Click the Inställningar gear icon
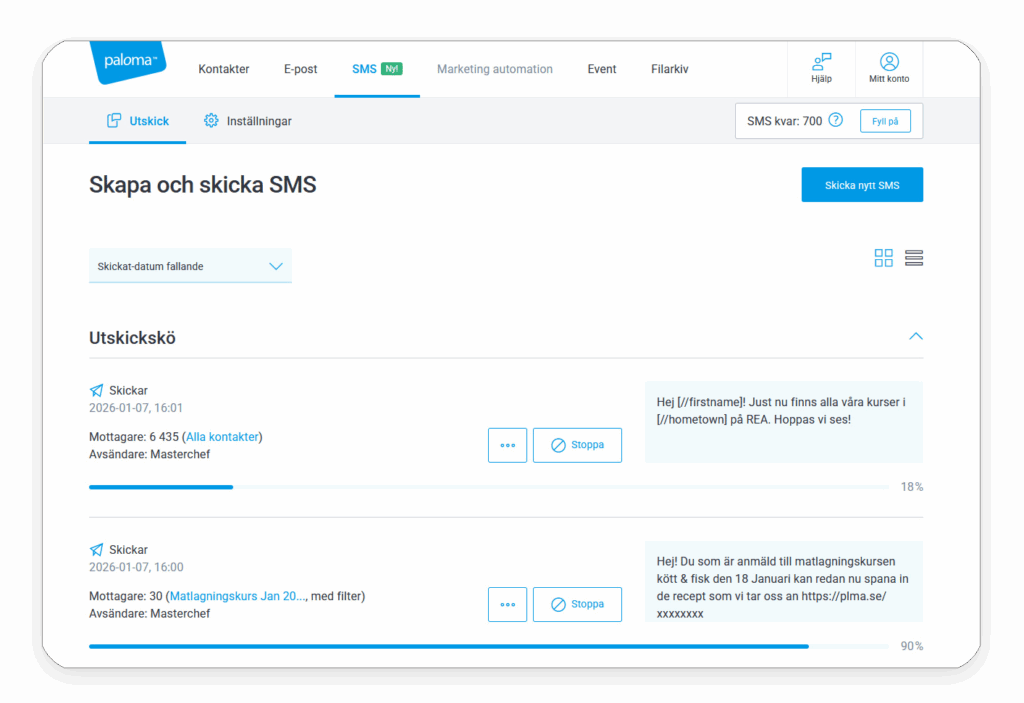 pyautogui.click(x=211, y=121)
